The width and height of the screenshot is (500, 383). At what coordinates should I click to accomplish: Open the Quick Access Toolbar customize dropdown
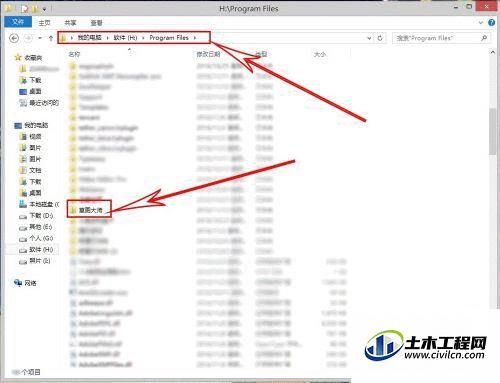44,9
